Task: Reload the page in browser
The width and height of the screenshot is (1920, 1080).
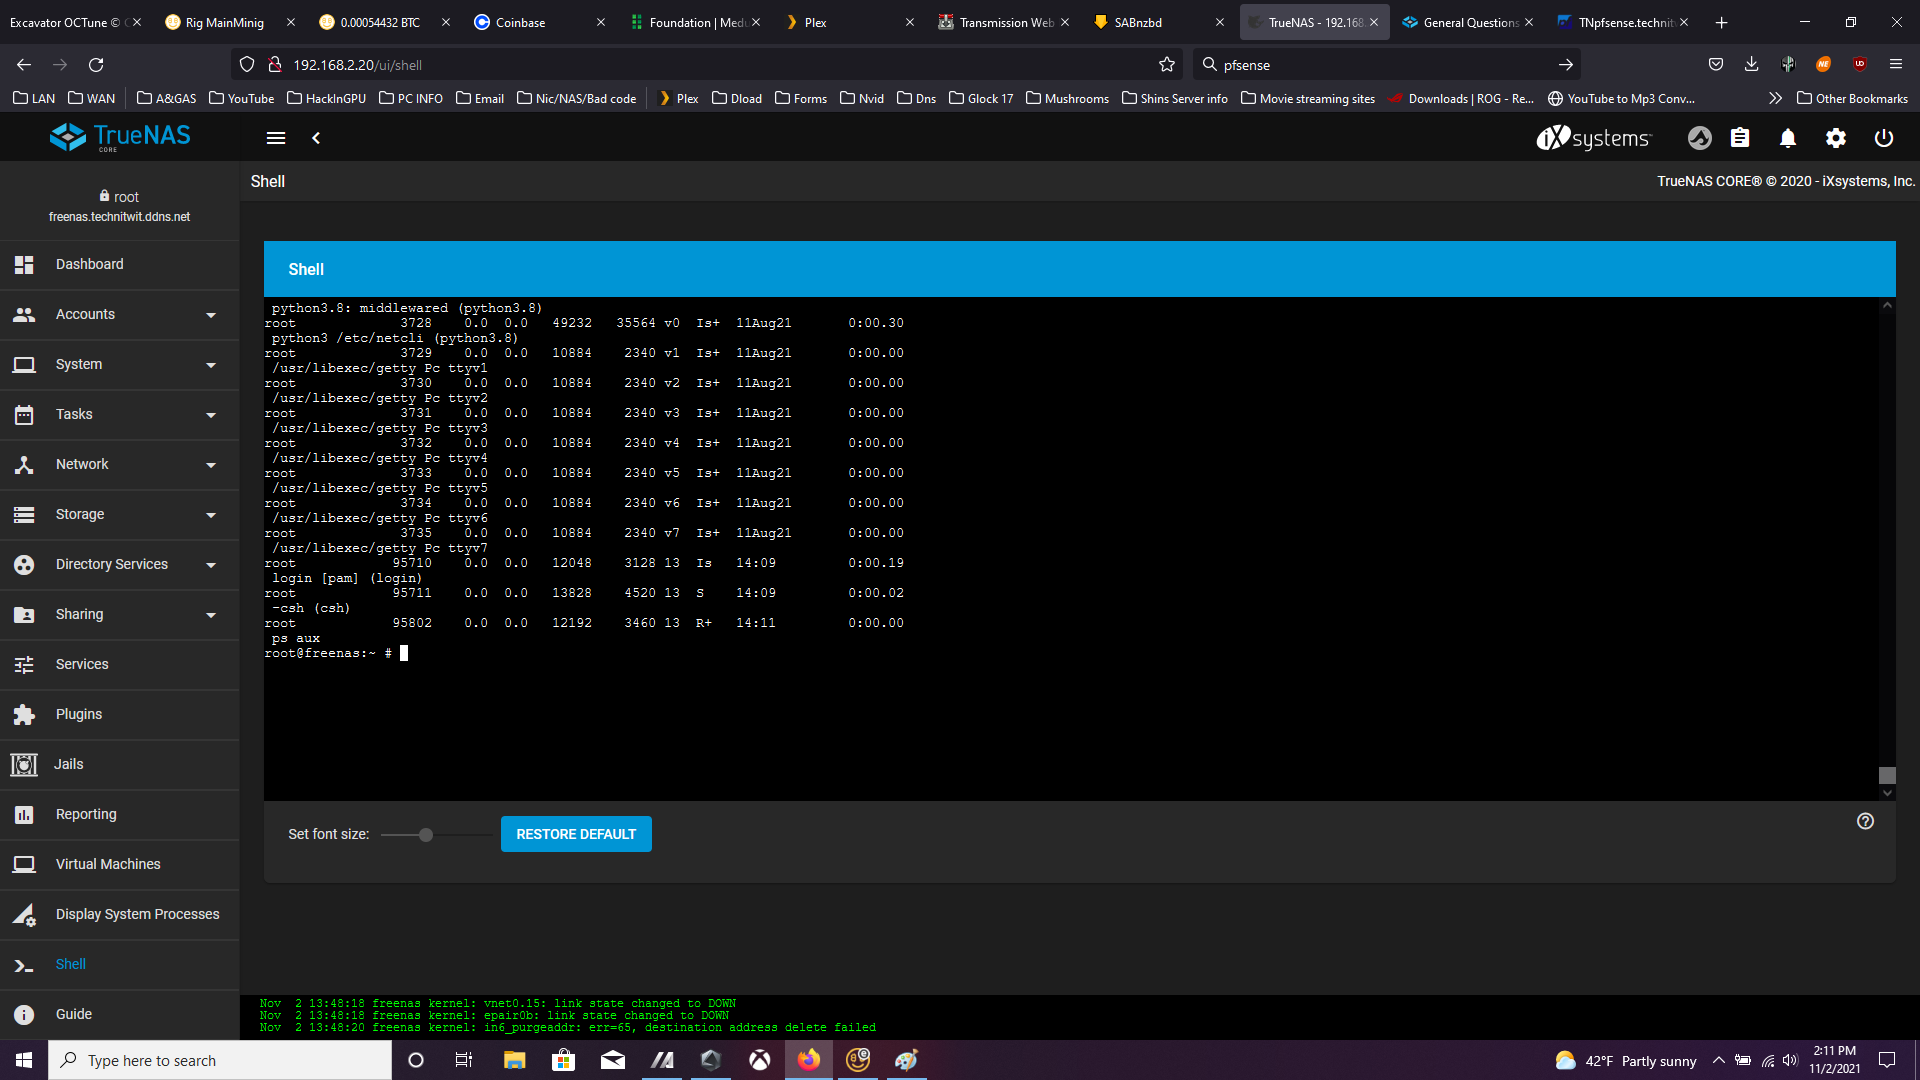Action: pyautogui.click(x=96, y=64)
